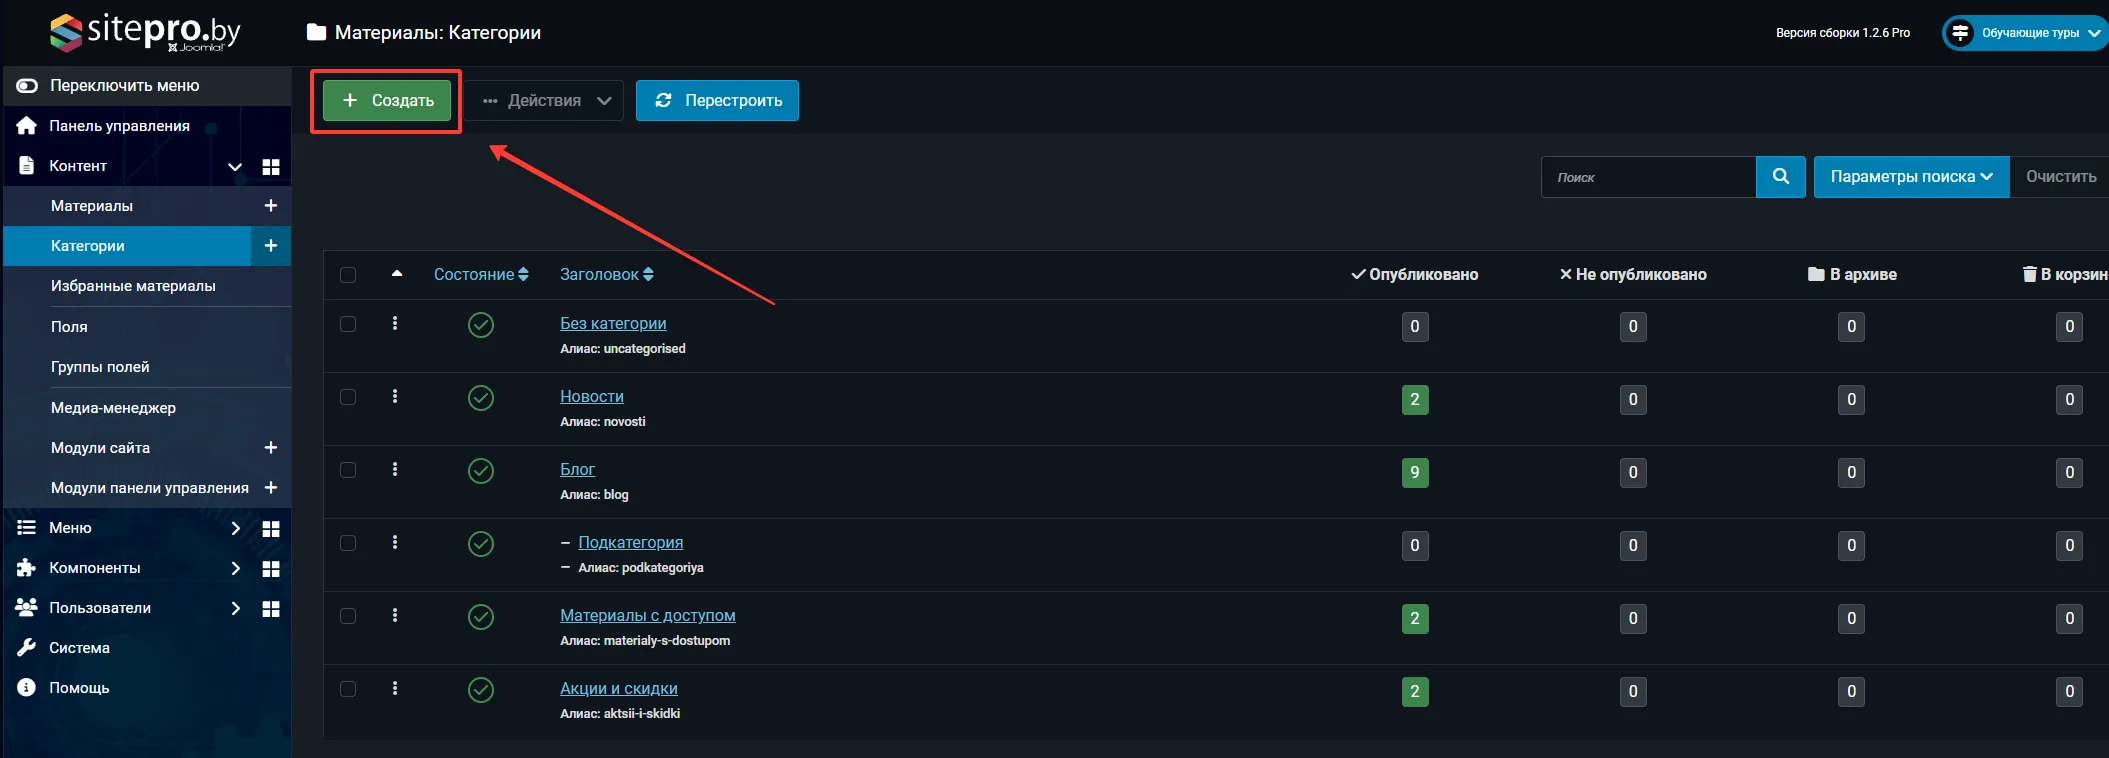The image size is (2109, 758).
Task: Click plus icon next to Материалы
Action: (x=270, y=206)
